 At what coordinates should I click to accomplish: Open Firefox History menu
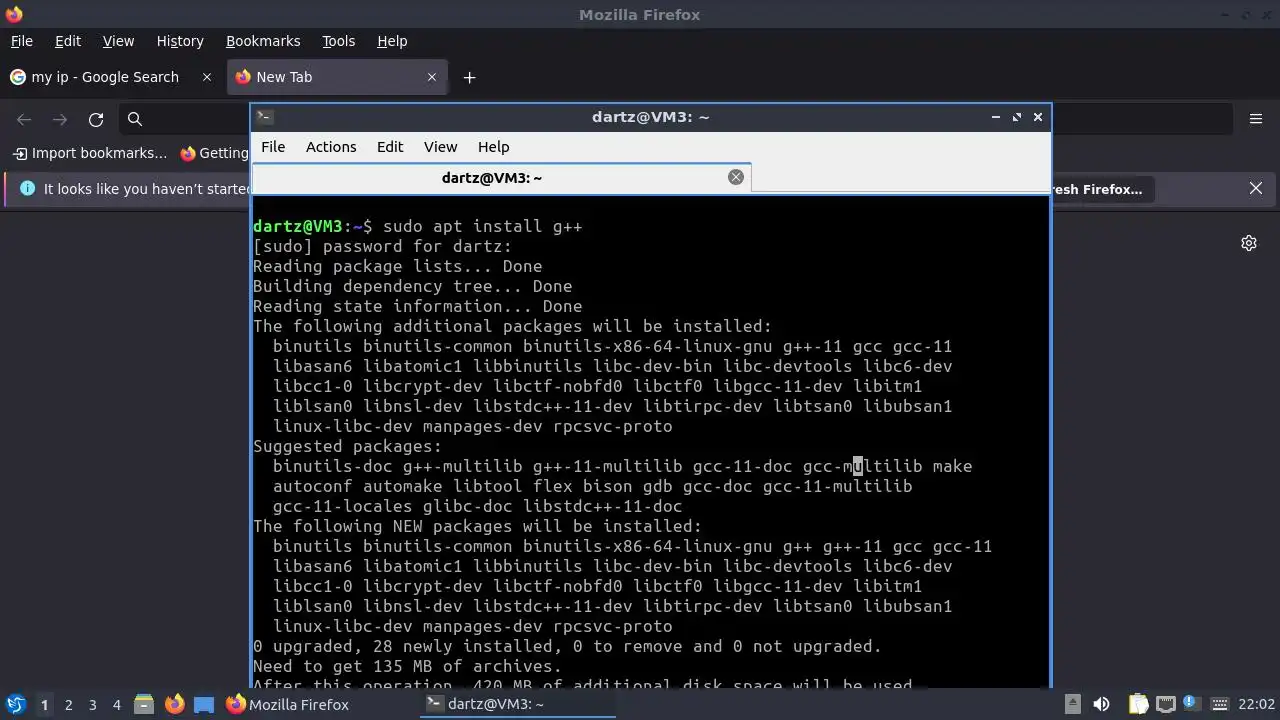[x=180, y=41]
